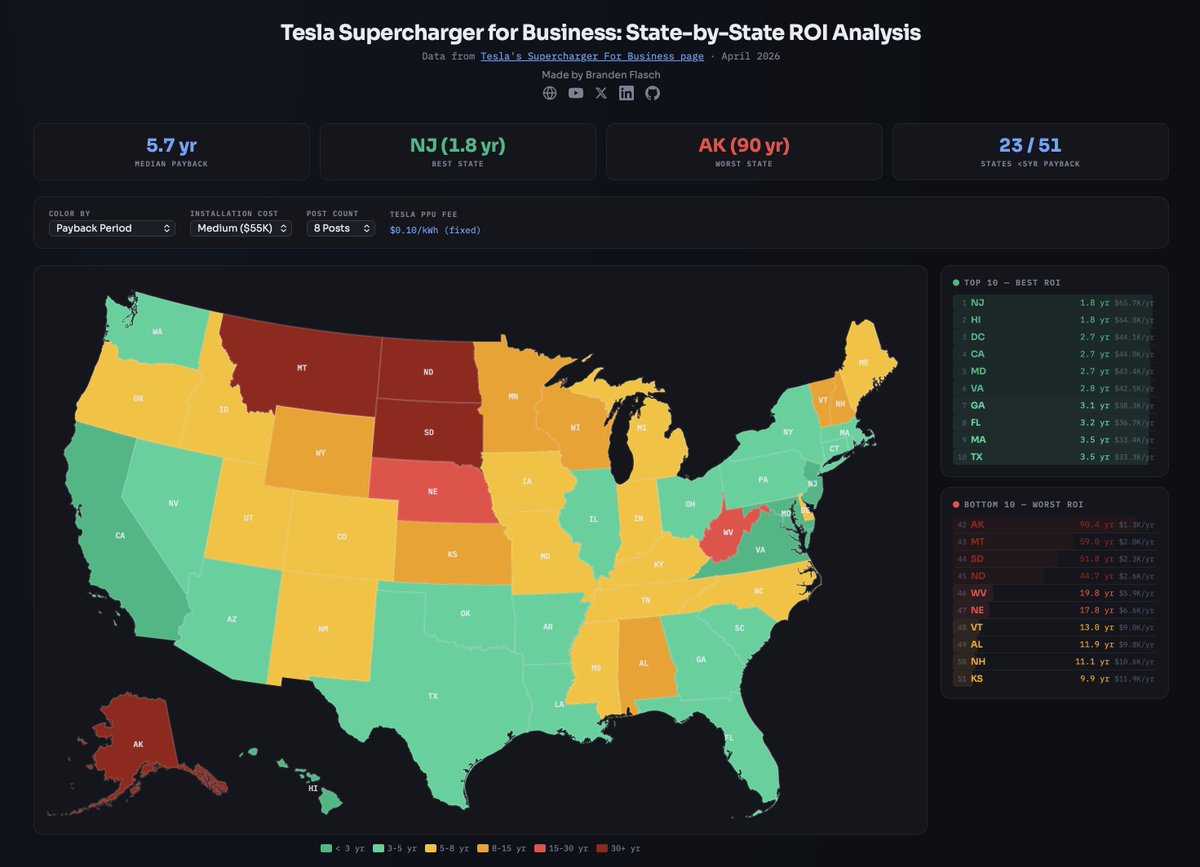Select the HI row in Top 10 list

1054,320
